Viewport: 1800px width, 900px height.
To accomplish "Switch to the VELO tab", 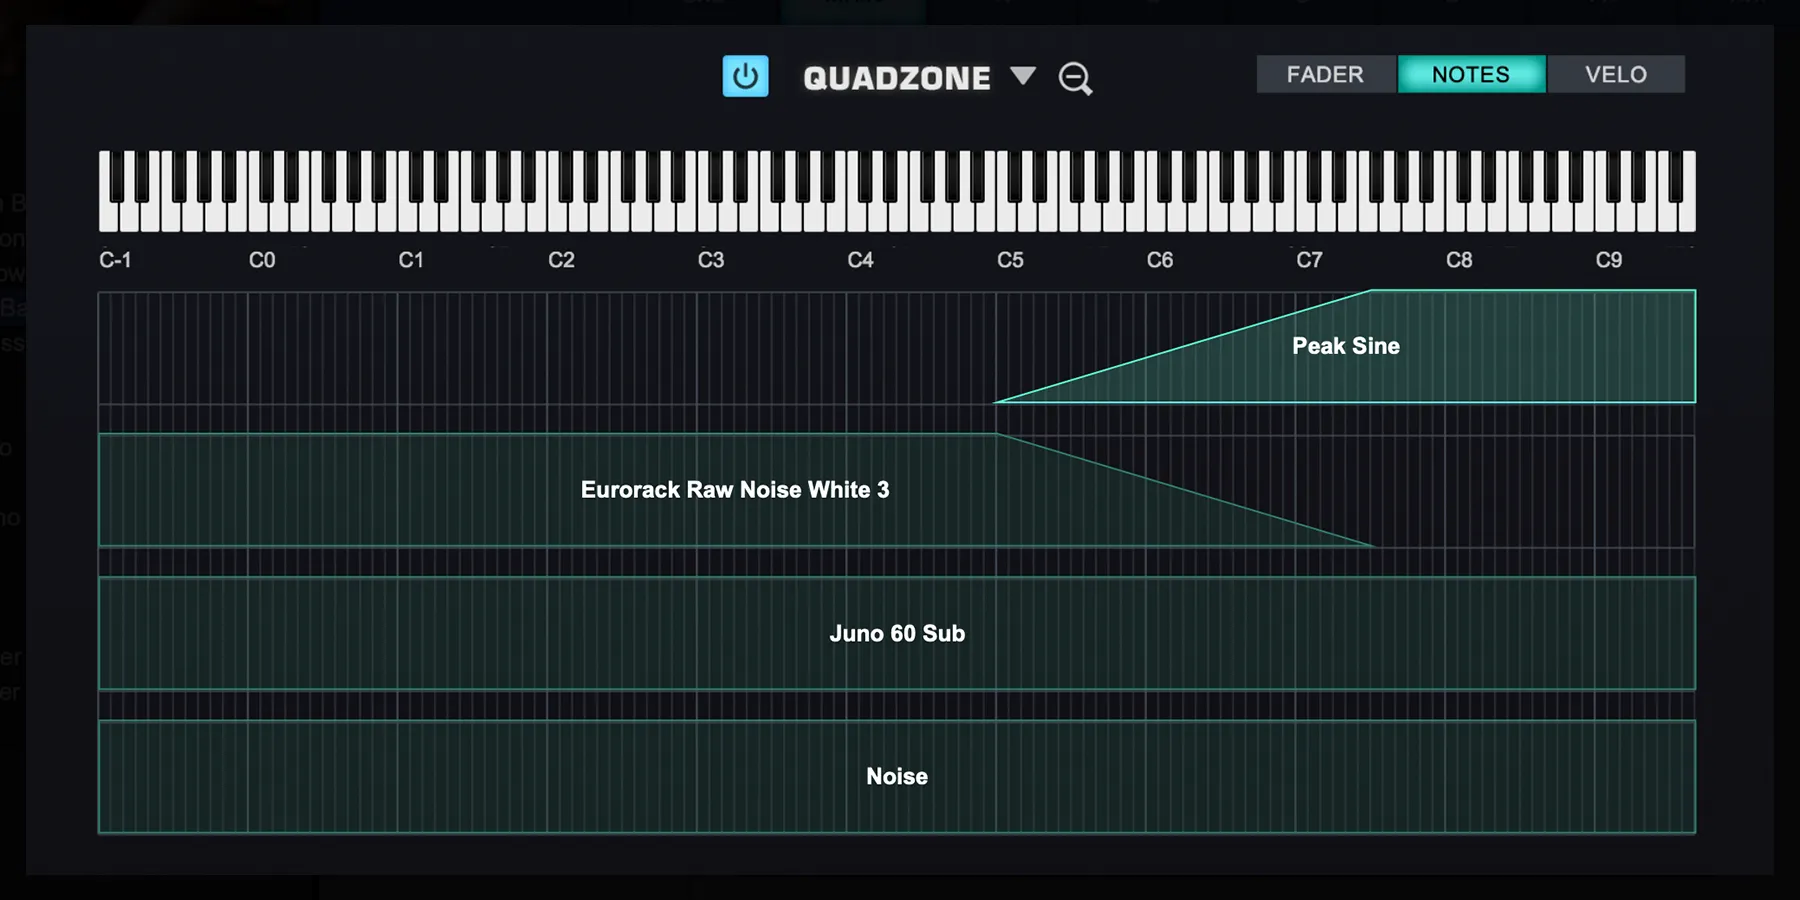I will point(1615,75).
